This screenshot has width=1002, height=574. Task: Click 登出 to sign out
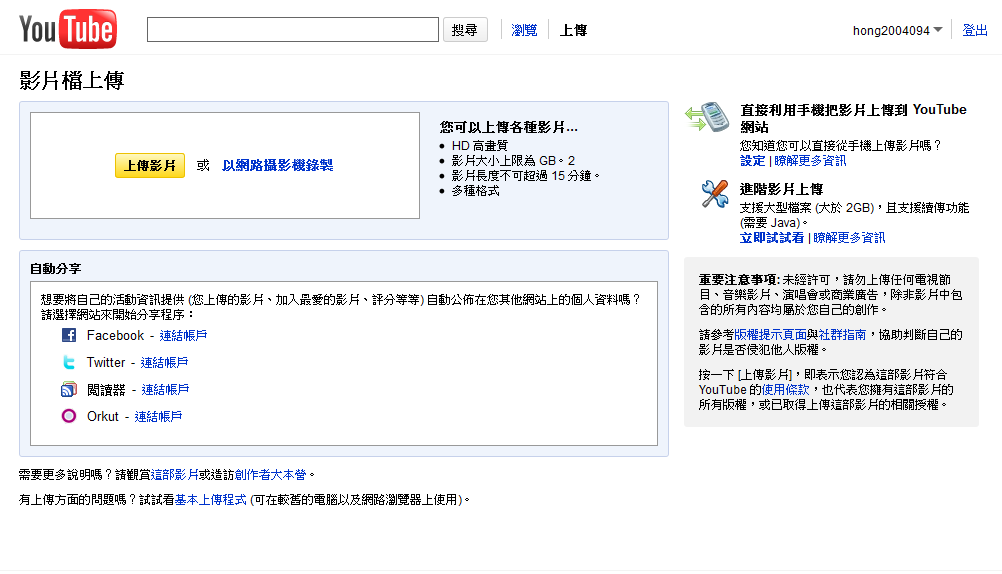pyautogui.click(x=975, y=30)
